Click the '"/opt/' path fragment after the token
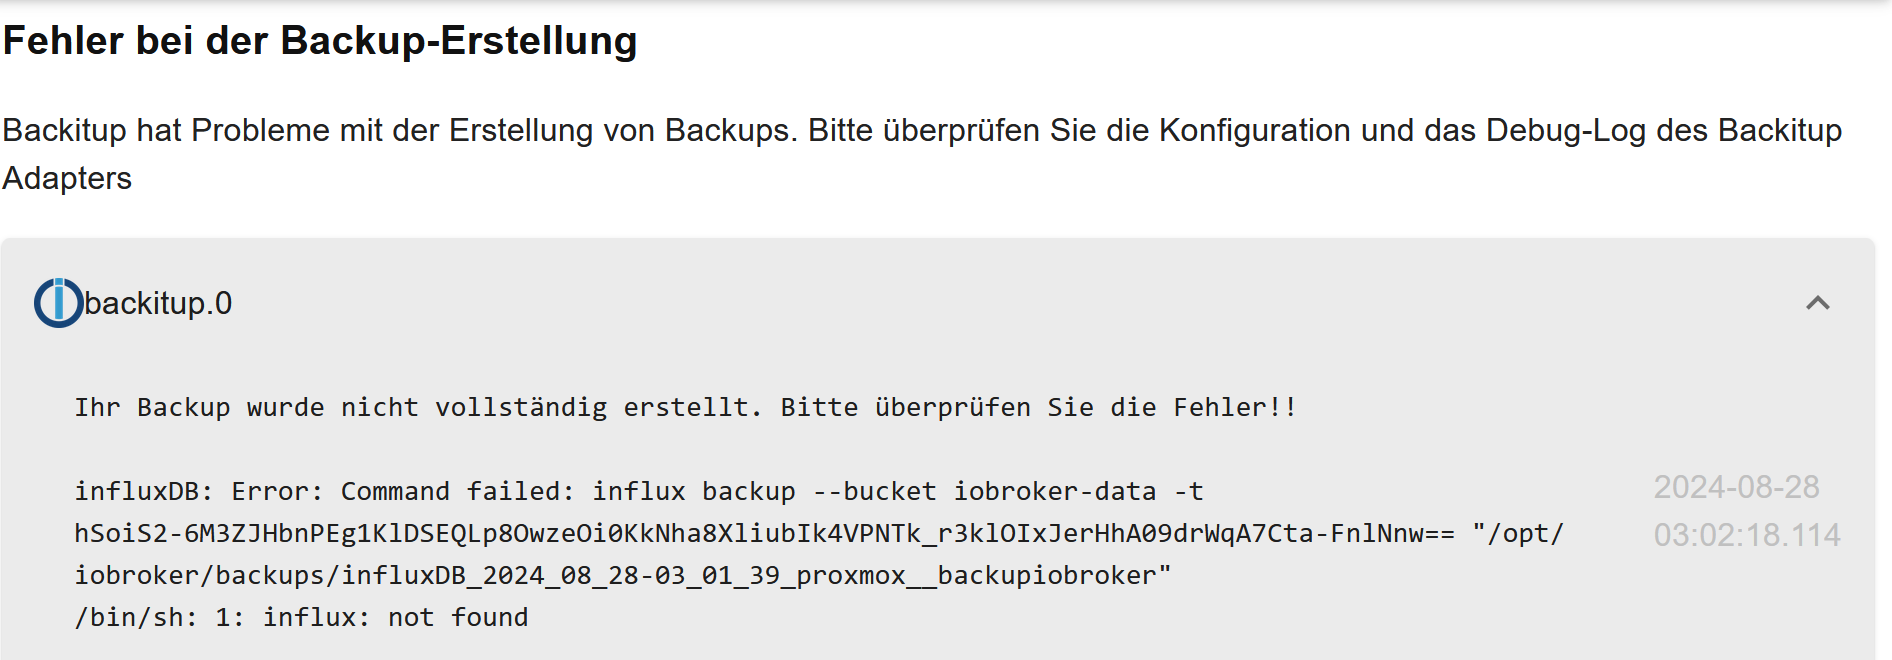The height and width of the screenshot is (660, 1892). pos(1518,534)
